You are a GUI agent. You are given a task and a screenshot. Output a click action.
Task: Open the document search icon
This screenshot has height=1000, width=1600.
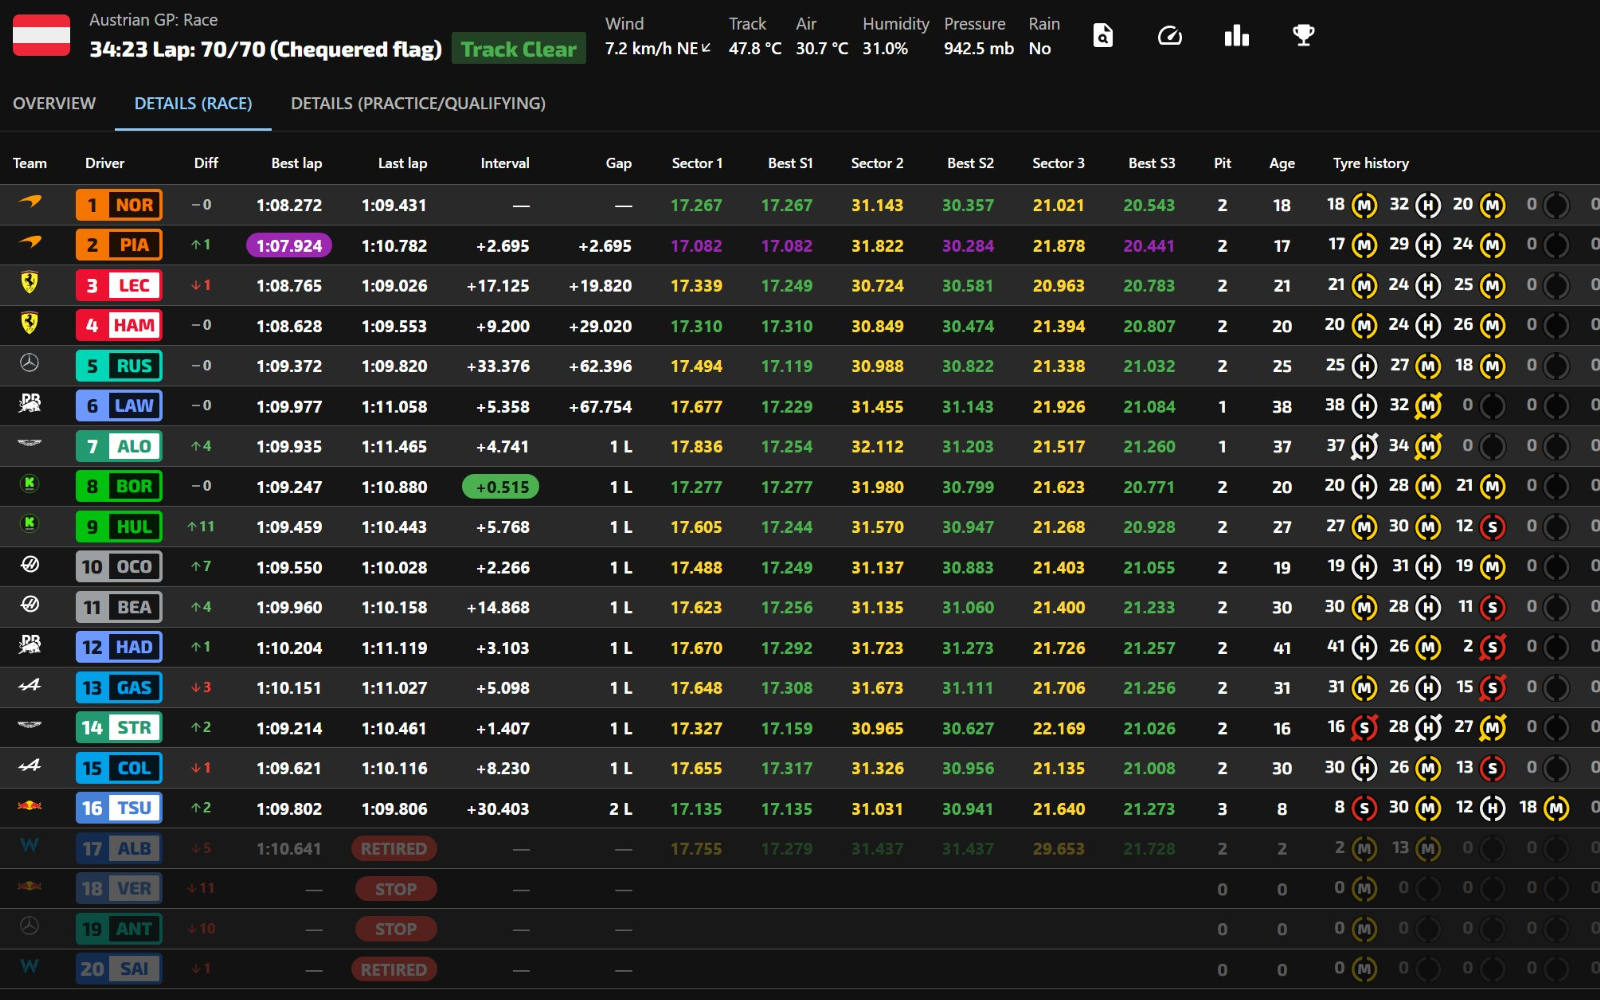(1102, 36)
